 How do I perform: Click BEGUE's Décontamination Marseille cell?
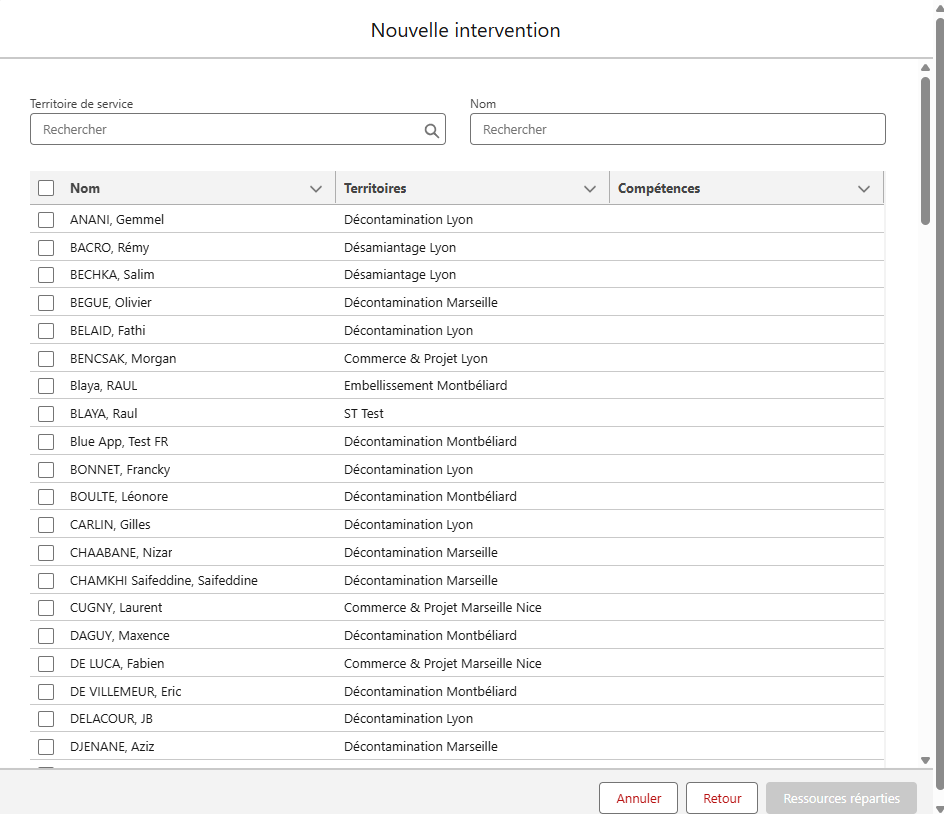coord(421,303)
